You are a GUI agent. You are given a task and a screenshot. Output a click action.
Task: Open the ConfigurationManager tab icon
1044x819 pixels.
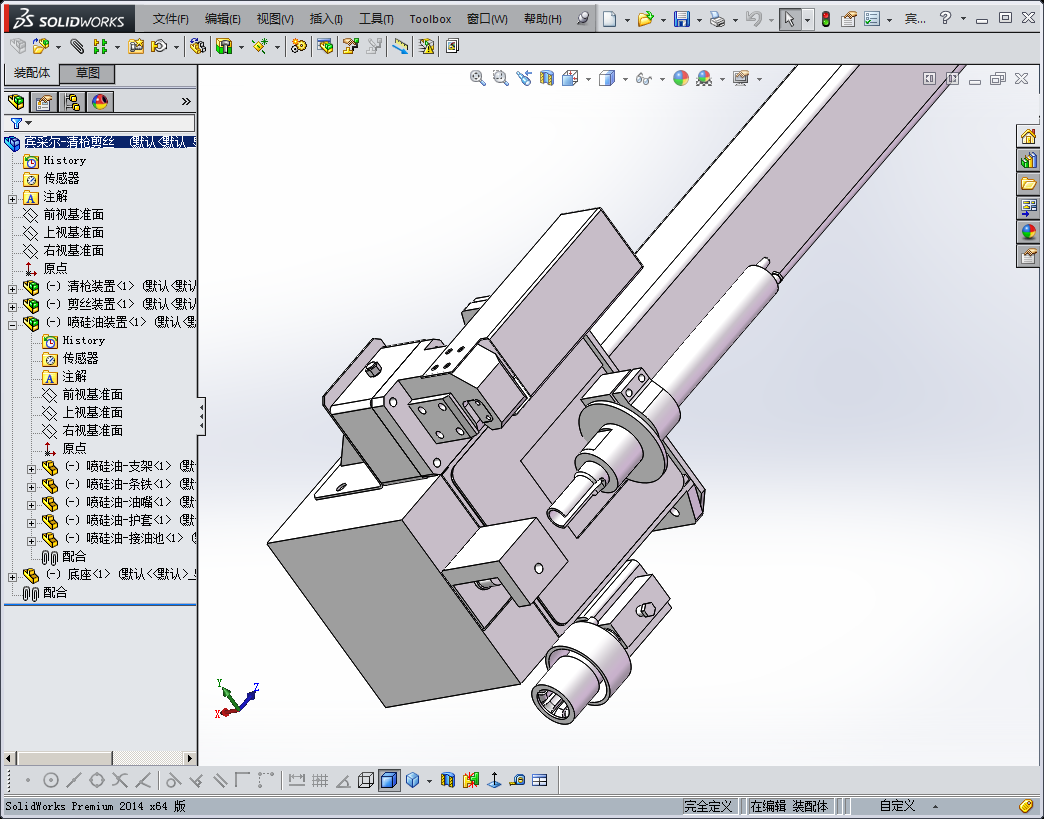(x=72, y=102)
